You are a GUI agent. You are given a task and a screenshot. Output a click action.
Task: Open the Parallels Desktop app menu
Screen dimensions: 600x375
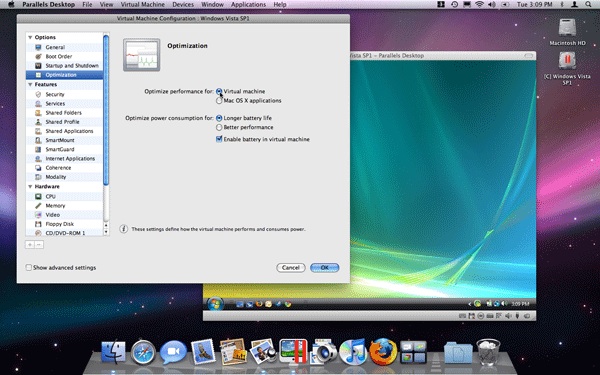49,5
